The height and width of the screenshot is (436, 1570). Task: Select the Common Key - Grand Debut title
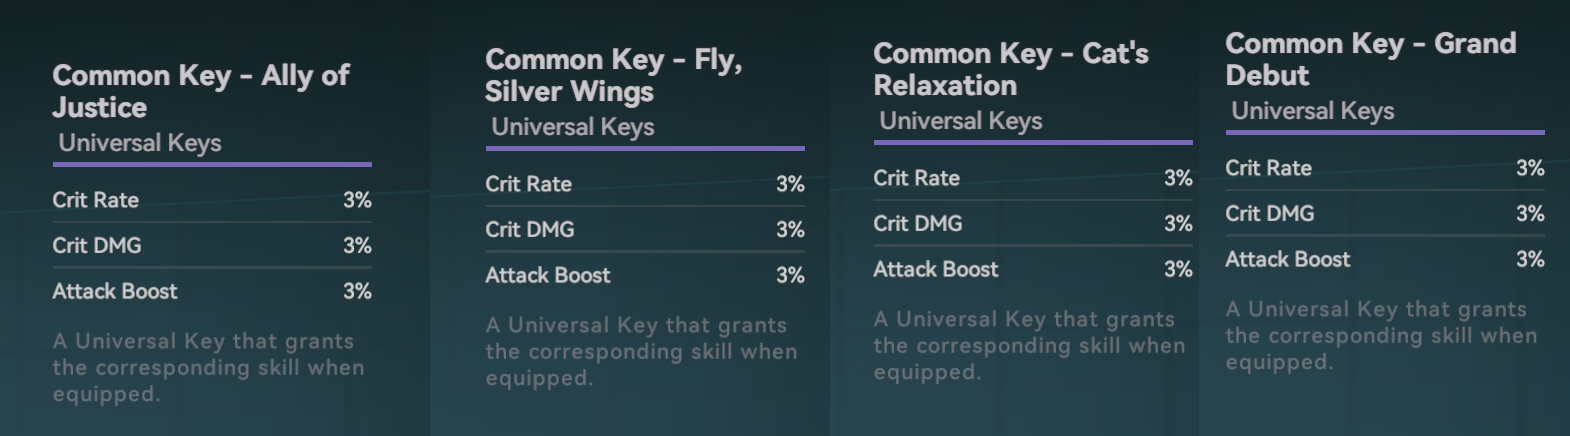(1371, 59)
